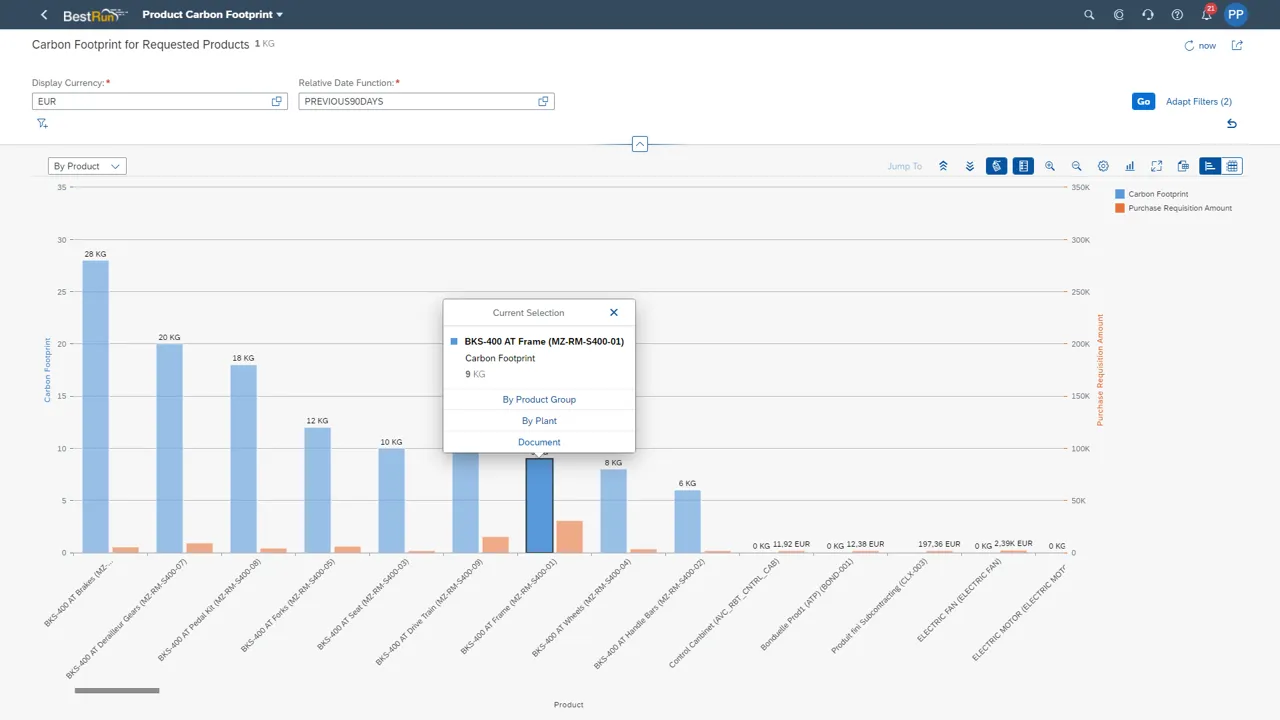Open Product Carbon Footprint navigation menu
The image size is (1280, 720).
coord(212,14)
